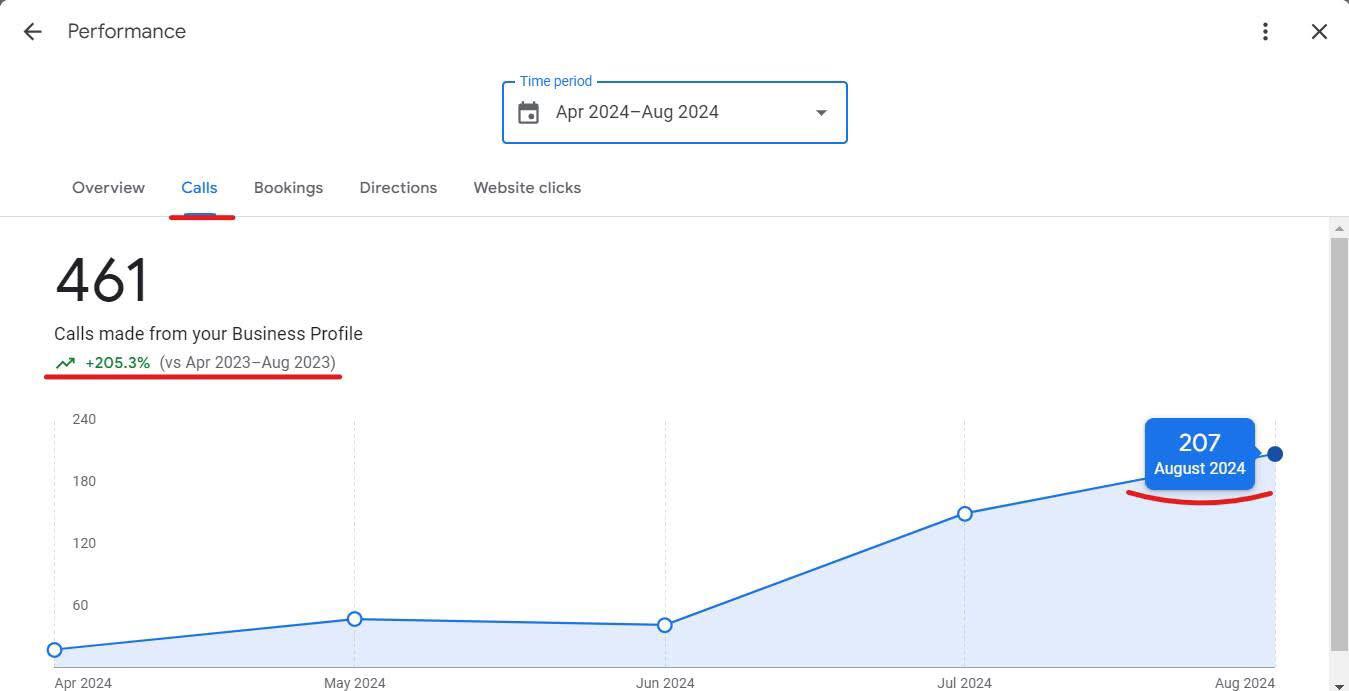
Task: Switch to the Overview tab
Action: 108,188
